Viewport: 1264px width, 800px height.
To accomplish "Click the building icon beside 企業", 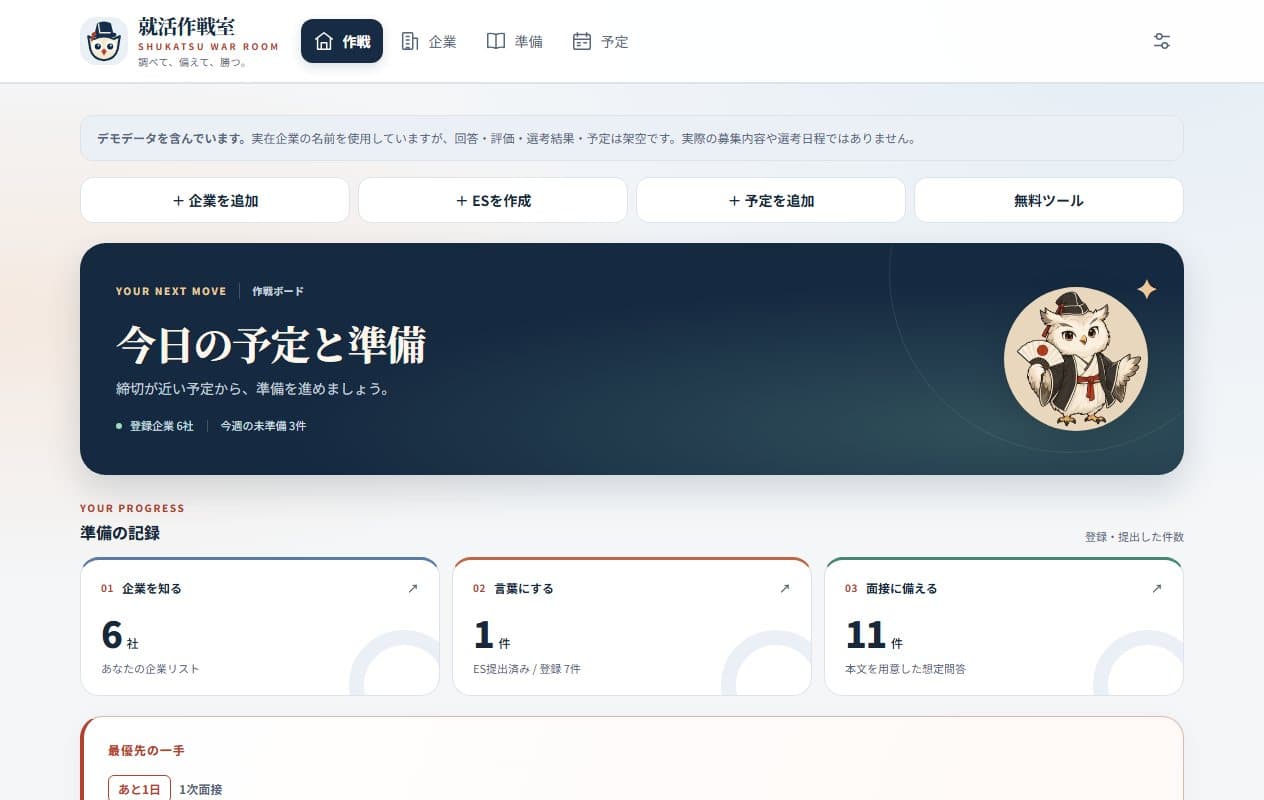I will [x=409, y=41].
